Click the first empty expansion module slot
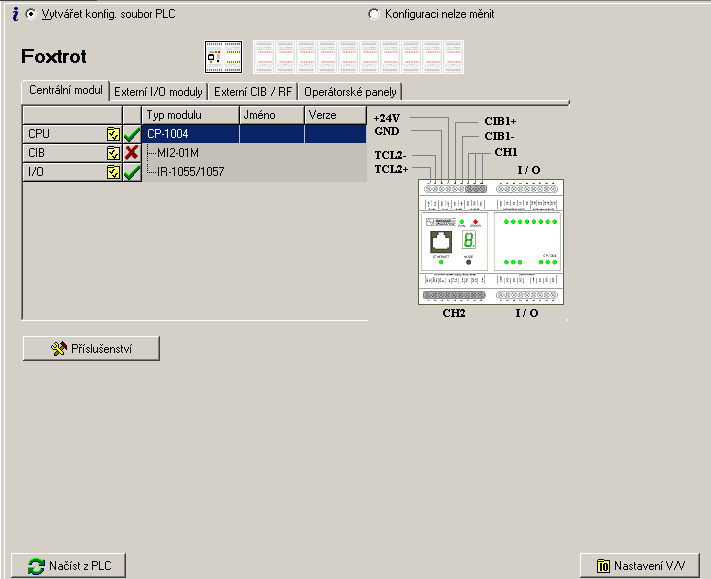 264,57
